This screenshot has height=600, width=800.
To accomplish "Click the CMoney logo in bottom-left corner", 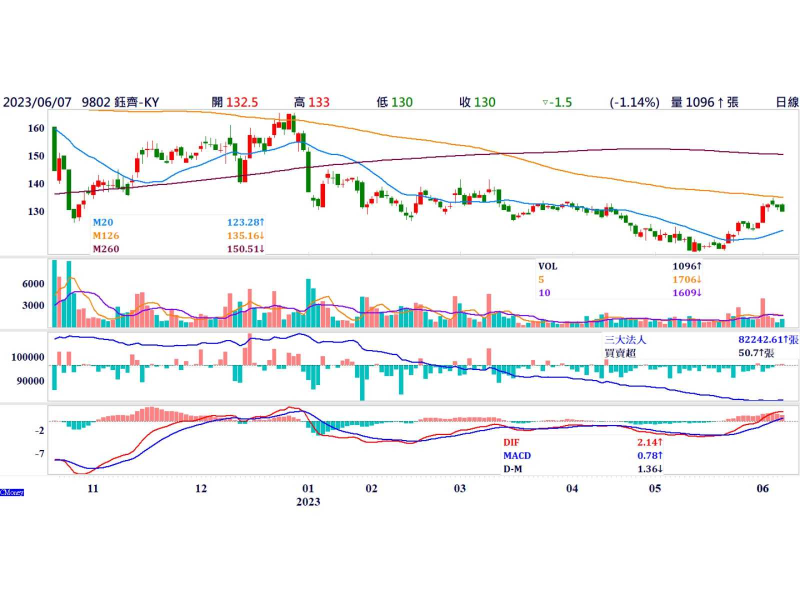I will [x=11, y=492].
